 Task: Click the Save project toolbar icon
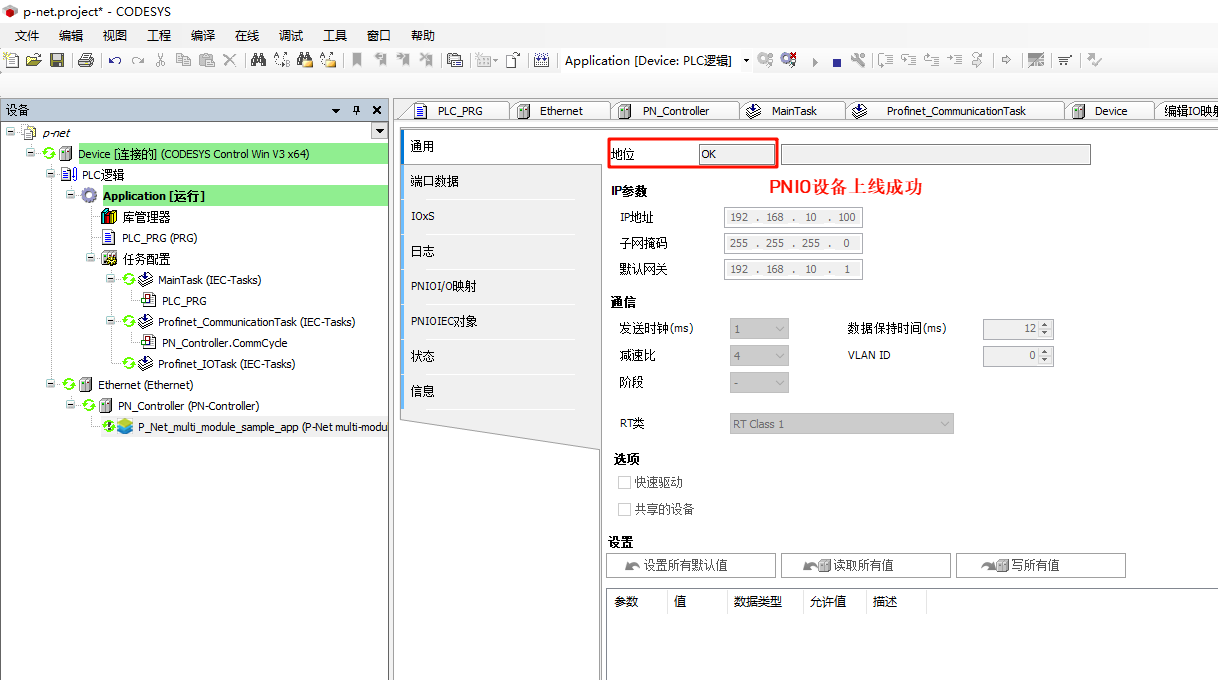click(x=57, y=60)
